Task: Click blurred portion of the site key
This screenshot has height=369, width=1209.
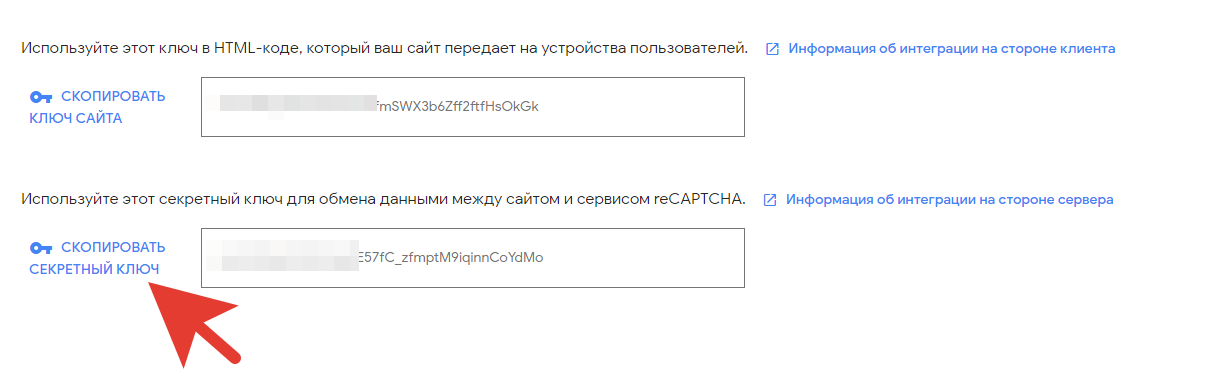Action: click(297, 106)
